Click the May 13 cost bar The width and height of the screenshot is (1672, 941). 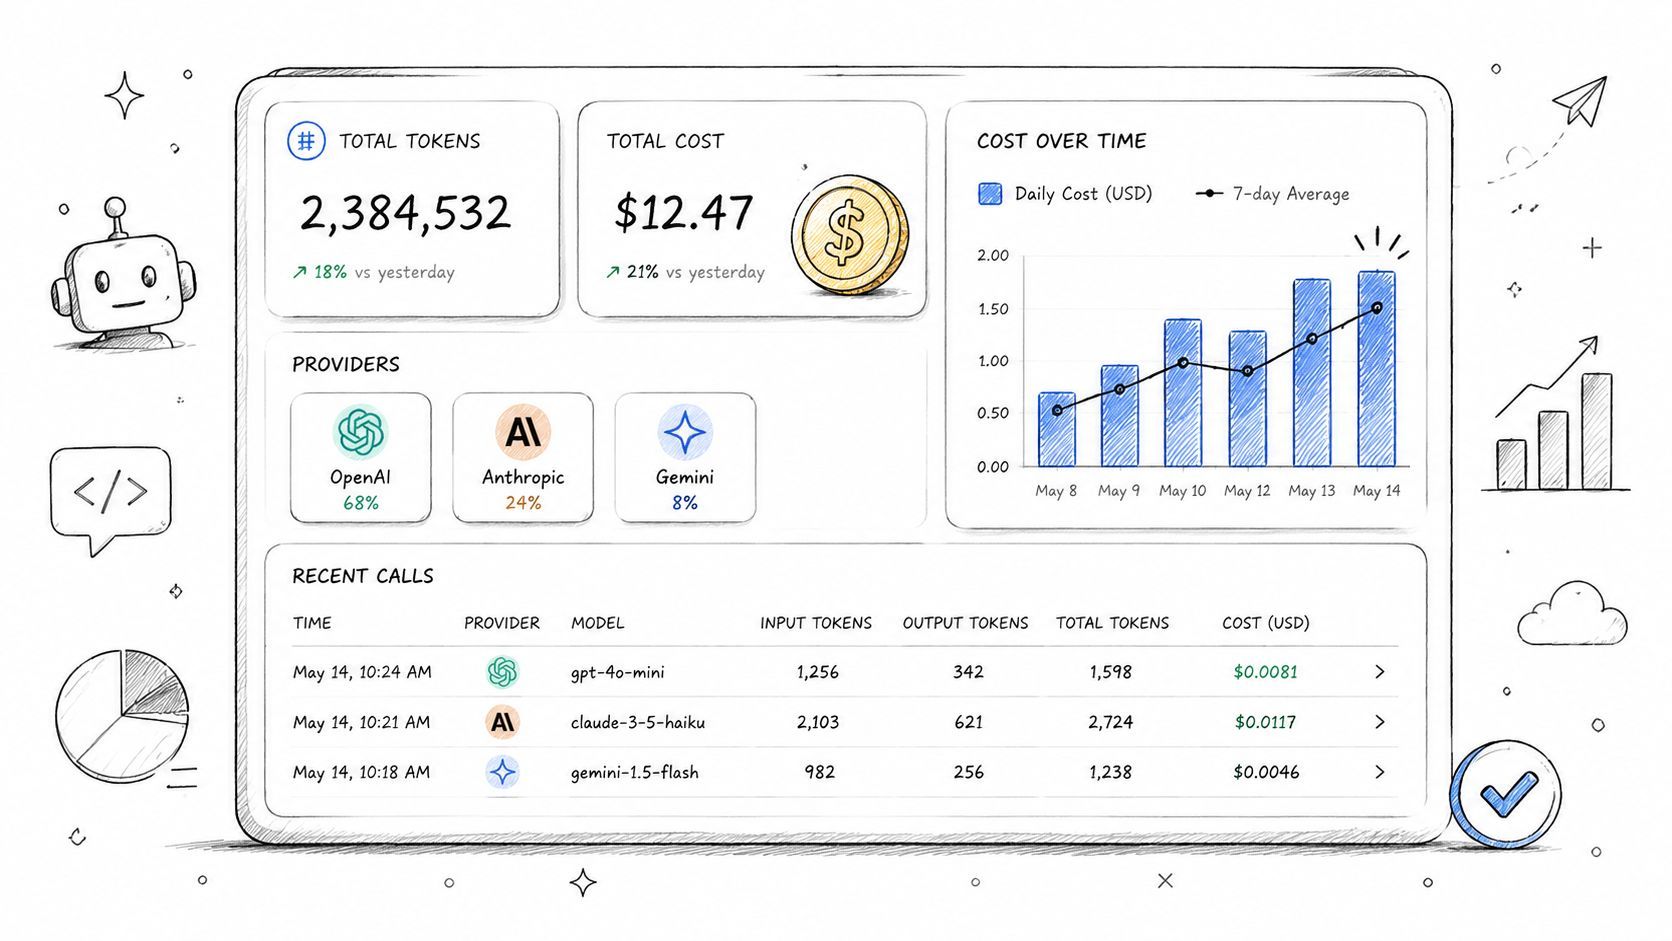(x=1312, y=373)
